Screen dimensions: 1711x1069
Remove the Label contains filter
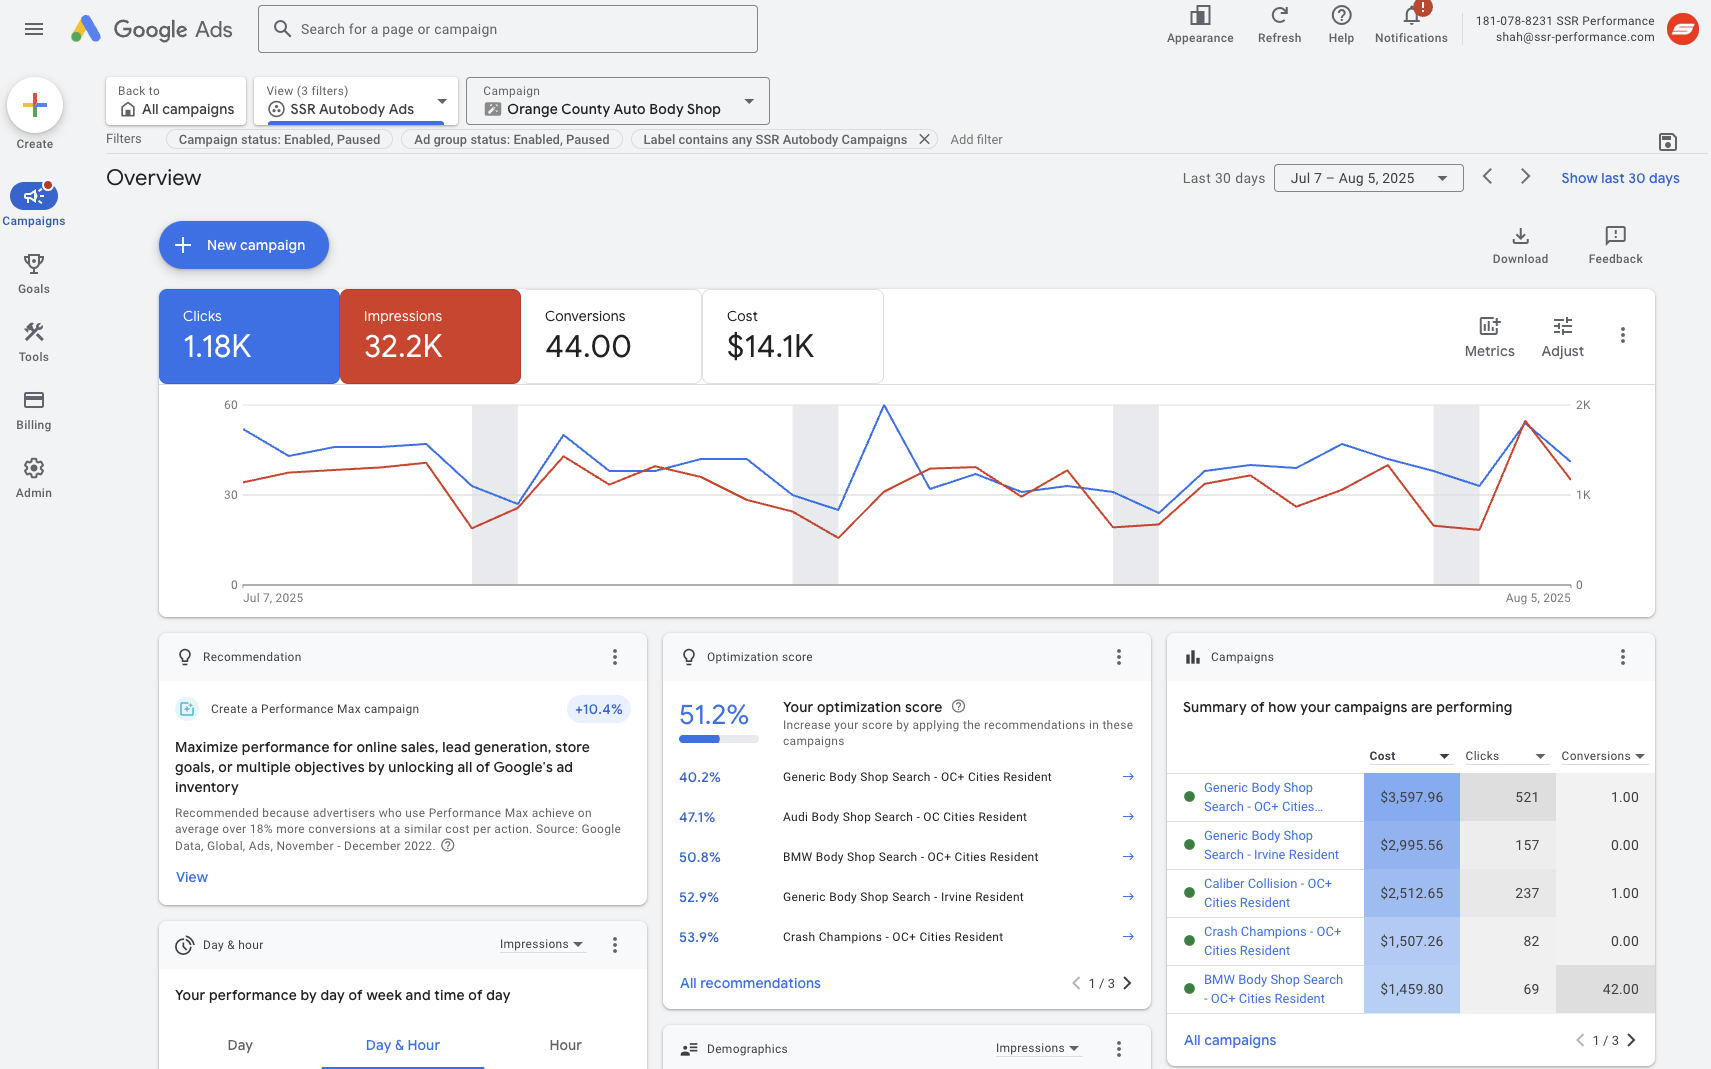click(924, 139)
